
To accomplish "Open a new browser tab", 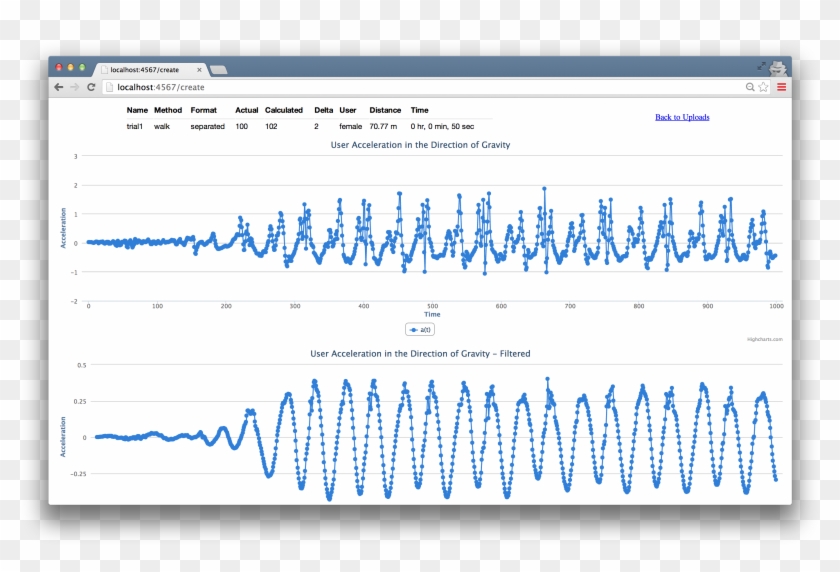I will 218,70.
